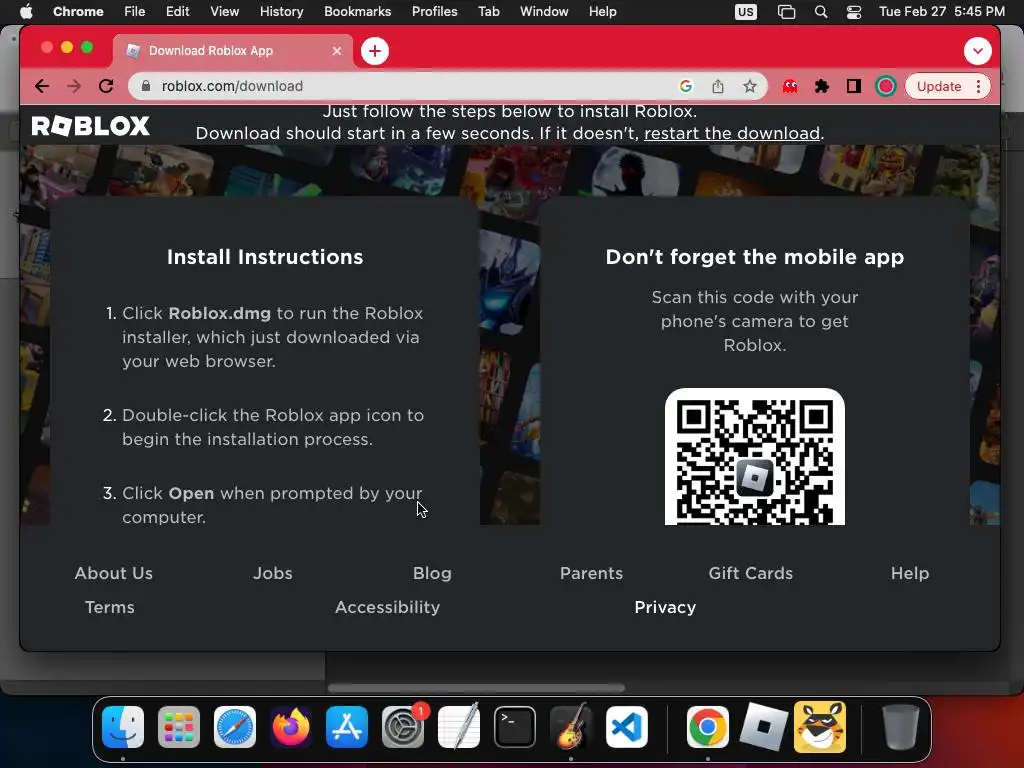The image size is (1024, 768).
Task: Open Chrome's three-dot menu
Action: 978,86
